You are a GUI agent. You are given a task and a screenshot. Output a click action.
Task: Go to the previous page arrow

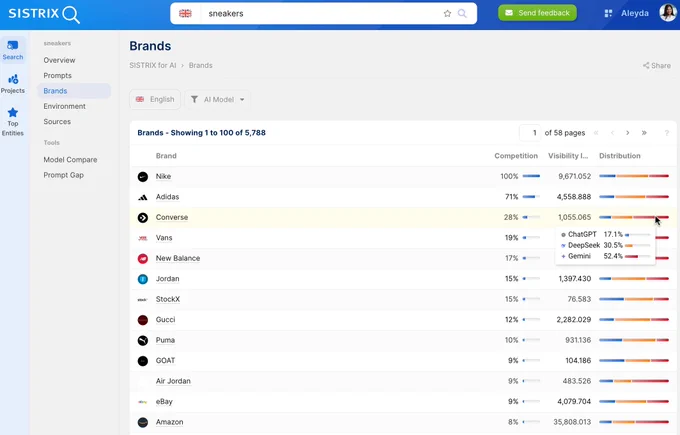612,133
